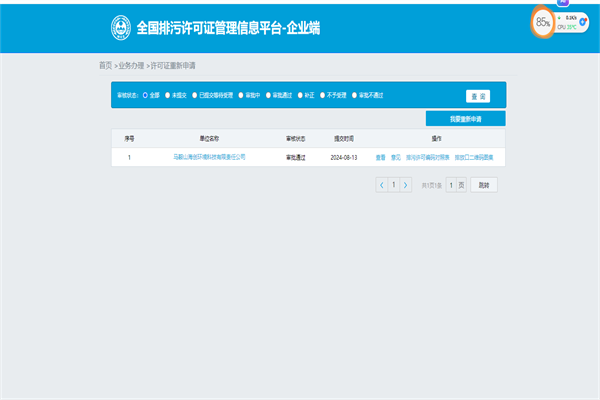This screenshot has height=400, width=600.
Task: Go to previous page using left chevron
Action: point(382,185)
